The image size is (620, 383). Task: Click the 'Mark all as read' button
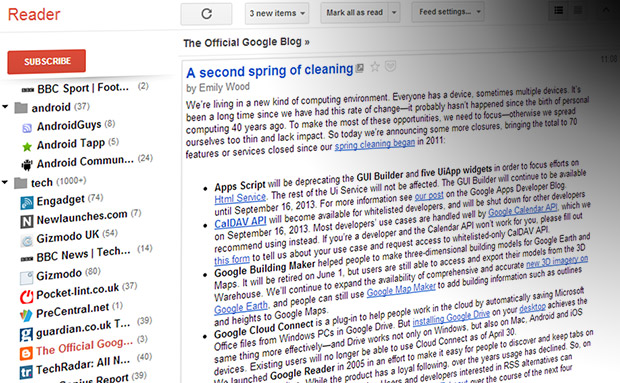click(354, 13)
